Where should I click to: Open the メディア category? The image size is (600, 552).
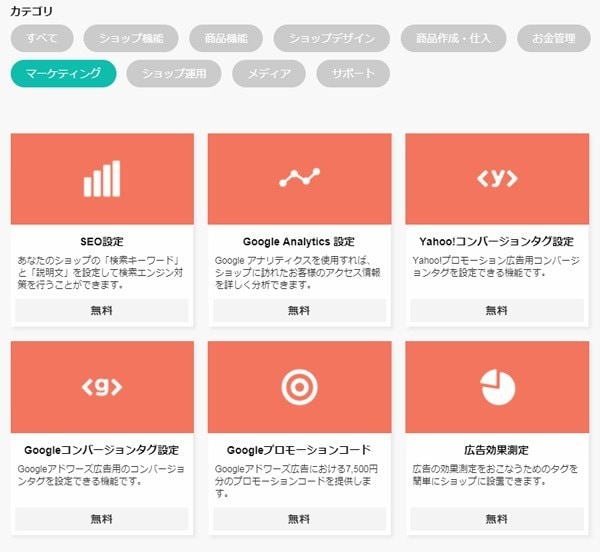[x=269, y=73]
